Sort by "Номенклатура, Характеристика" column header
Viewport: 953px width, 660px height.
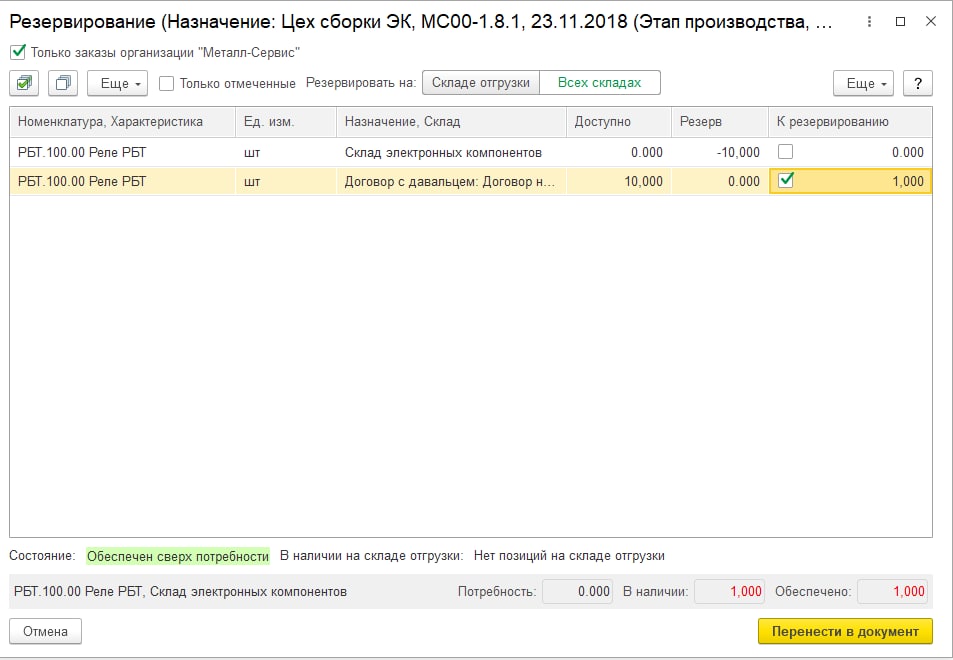click(x=123, y=122)
